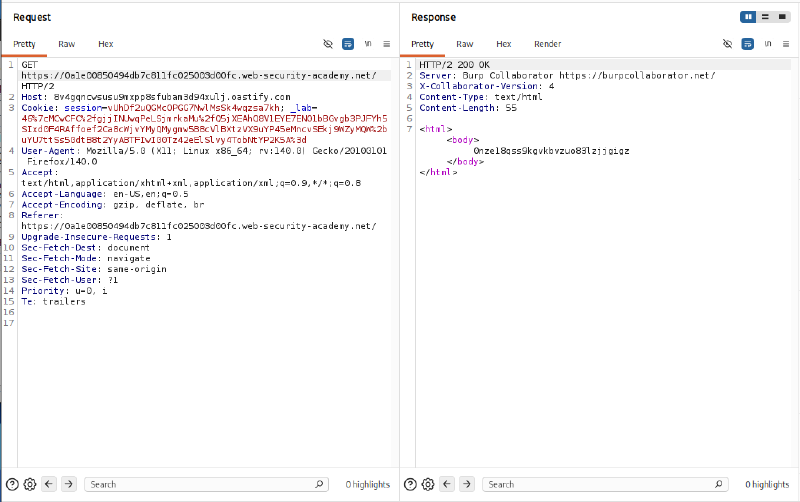This screenshot has width=800, height=502.
Task: Click magnifier icon in Request search box
Action: [x=319, y=484]
